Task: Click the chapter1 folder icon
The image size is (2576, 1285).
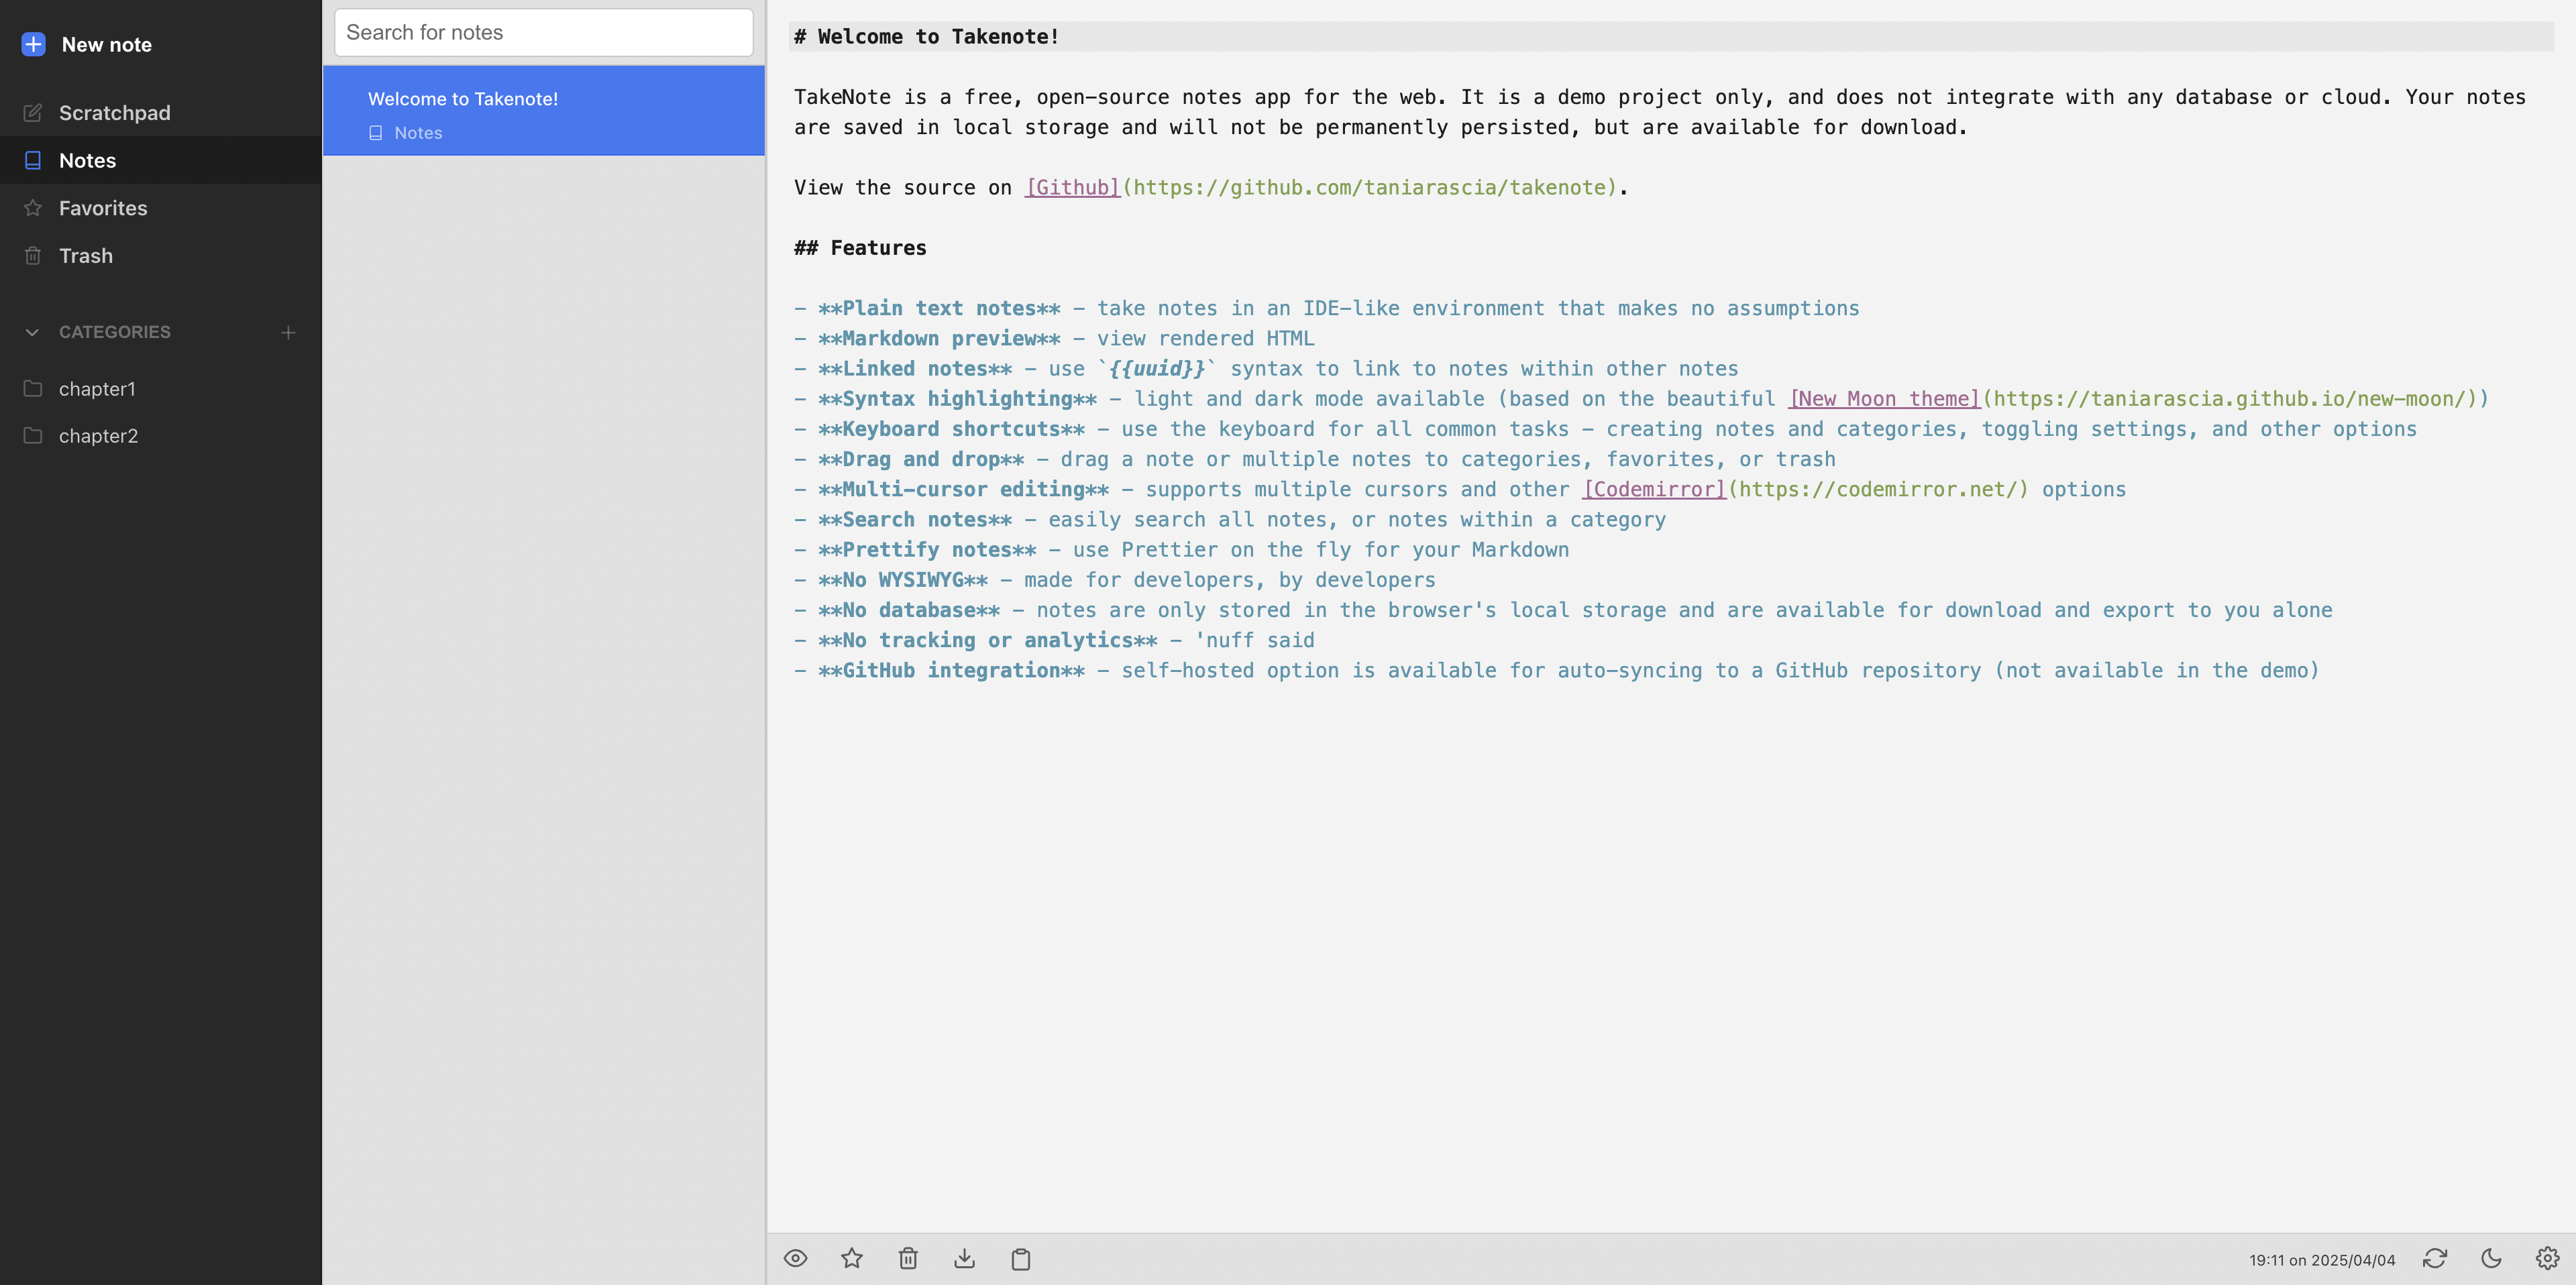Action: click(33, 388)
